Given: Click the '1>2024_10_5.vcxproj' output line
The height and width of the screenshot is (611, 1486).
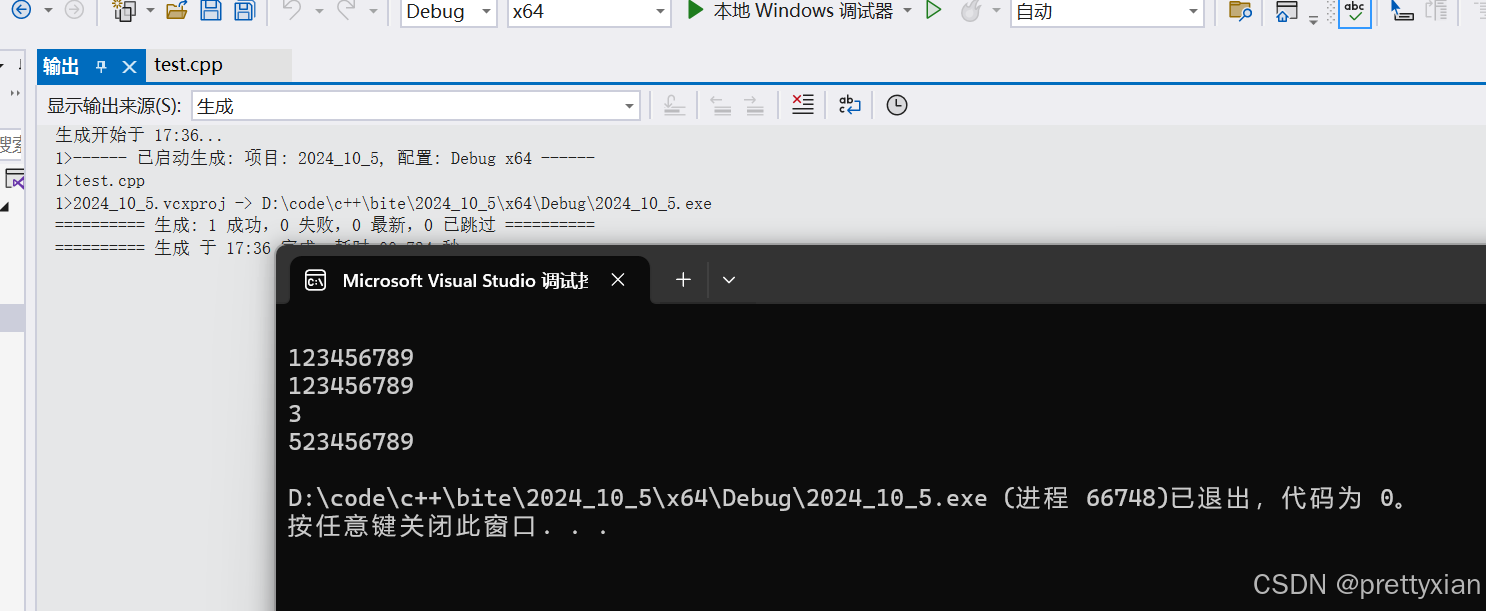Looking at the screenshot, I should coord(384,204).
